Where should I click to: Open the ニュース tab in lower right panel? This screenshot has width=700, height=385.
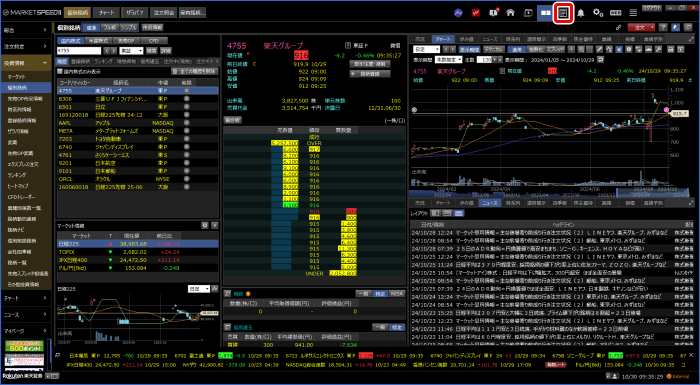pyautogui.click(x=490, y=203)
